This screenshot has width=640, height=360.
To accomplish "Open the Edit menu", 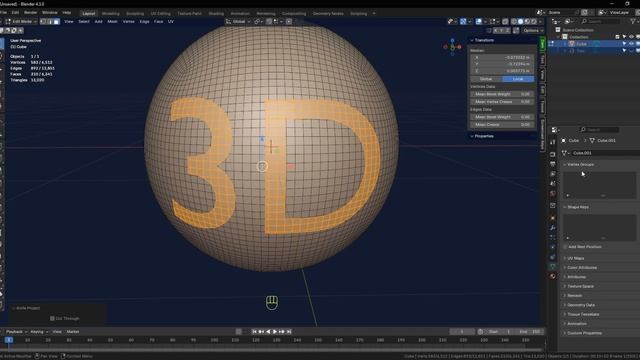I will pos(15,13).
